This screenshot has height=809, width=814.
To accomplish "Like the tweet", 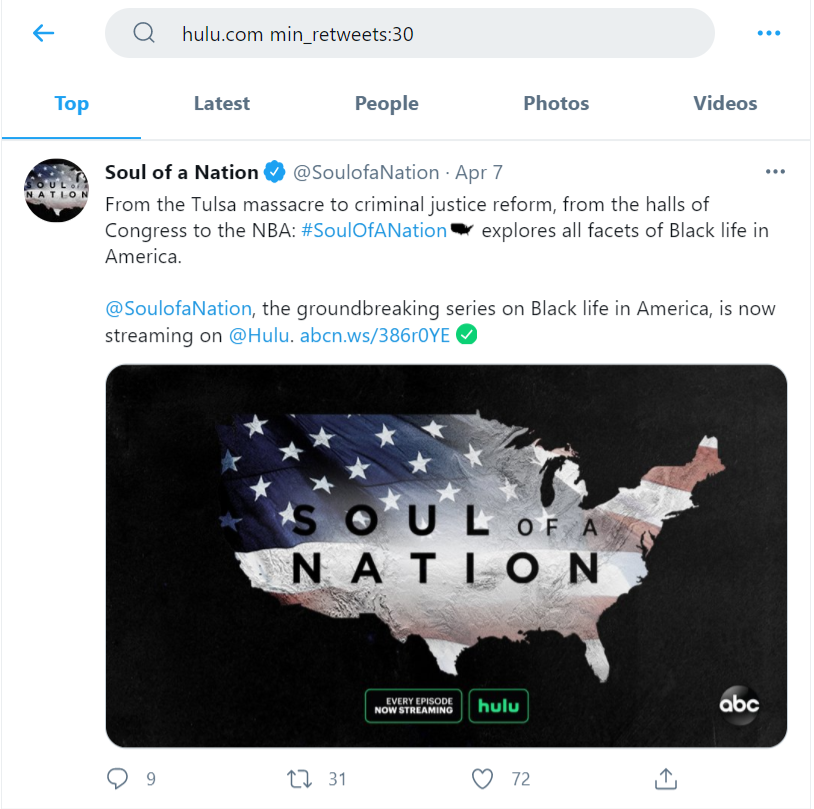I will (x=482, y=778).
